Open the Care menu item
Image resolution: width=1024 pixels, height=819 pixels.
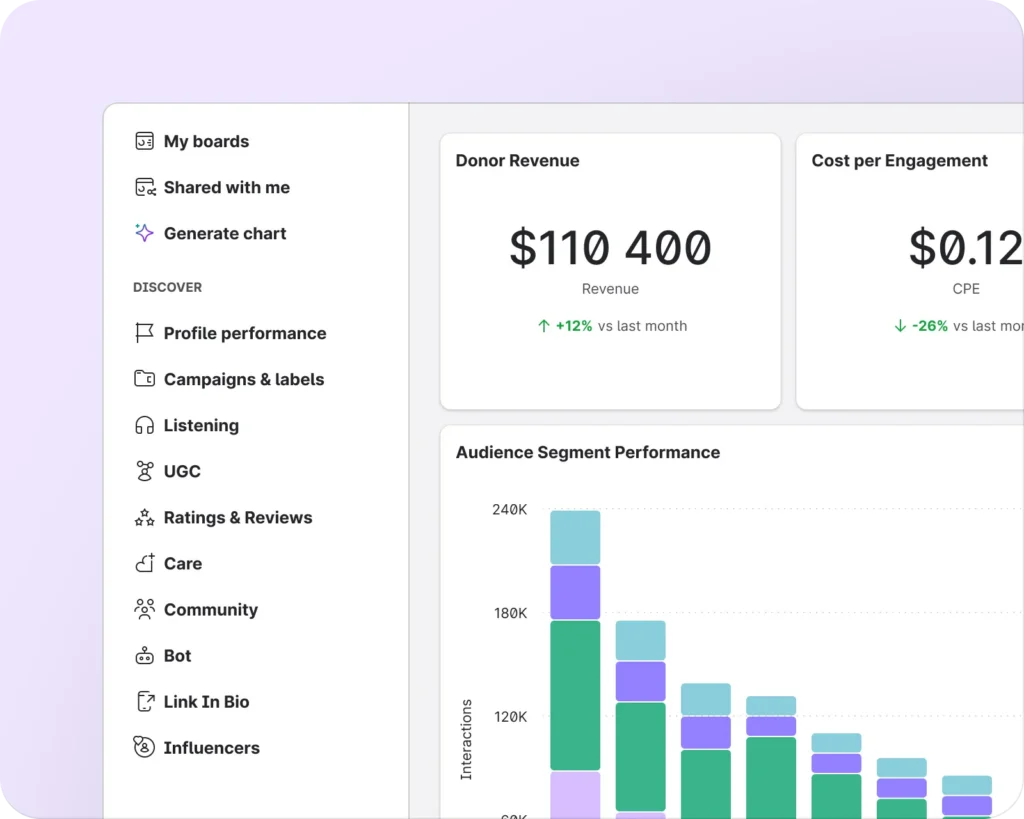(x=182, y=564)
